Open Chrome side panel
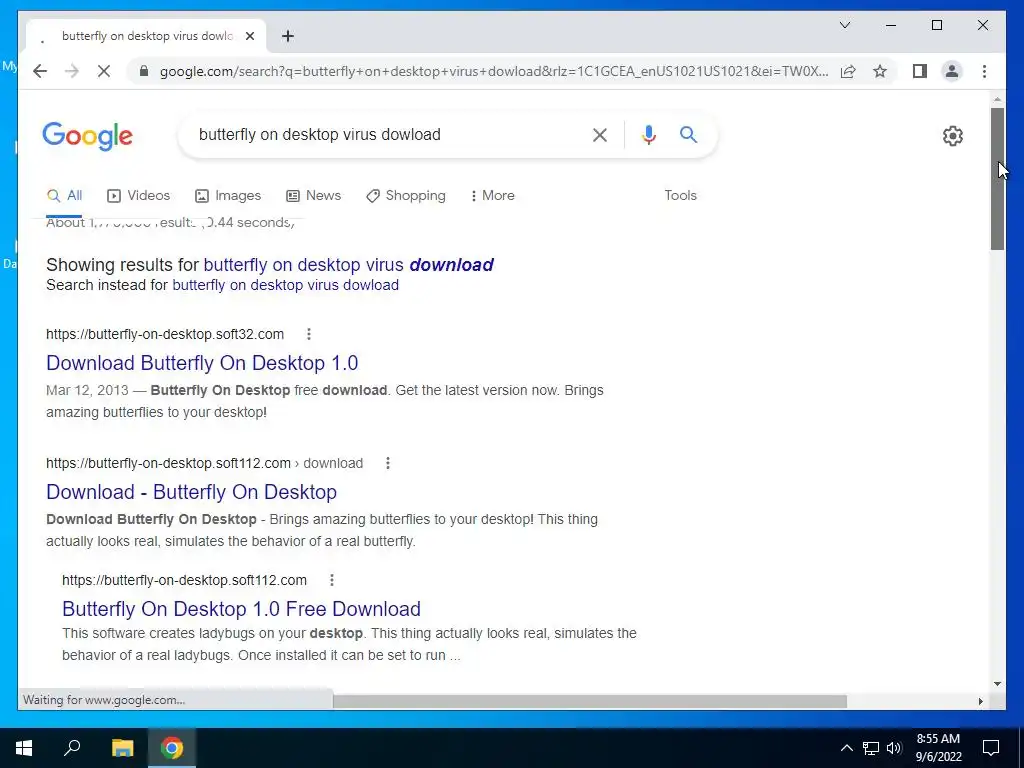This screenshot has width=1024, height=768. pos(920,71)
